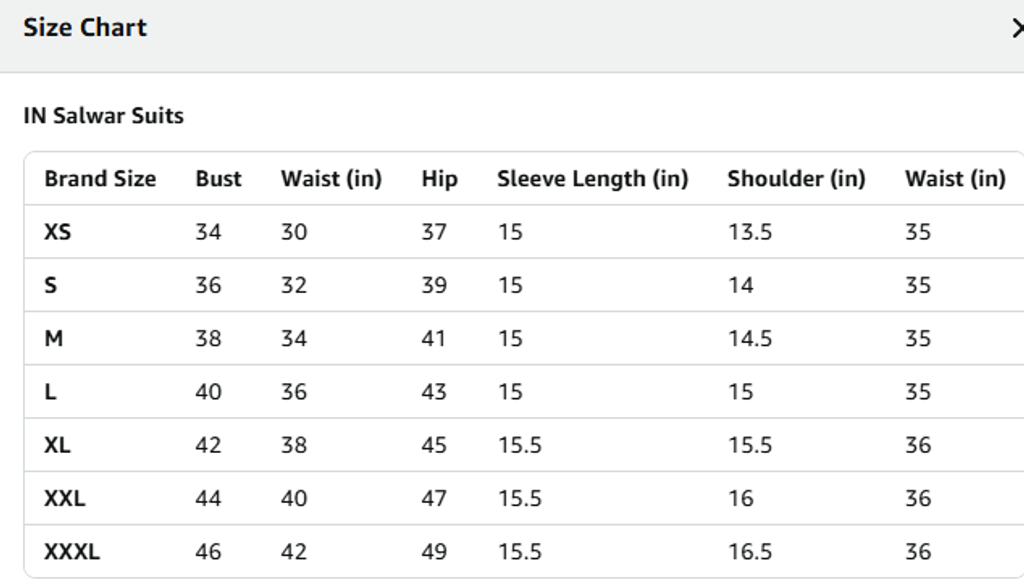Click the Hip column header
Image resolution: width=1024 pixels, height=585 pixels.
tap(439, 179)
